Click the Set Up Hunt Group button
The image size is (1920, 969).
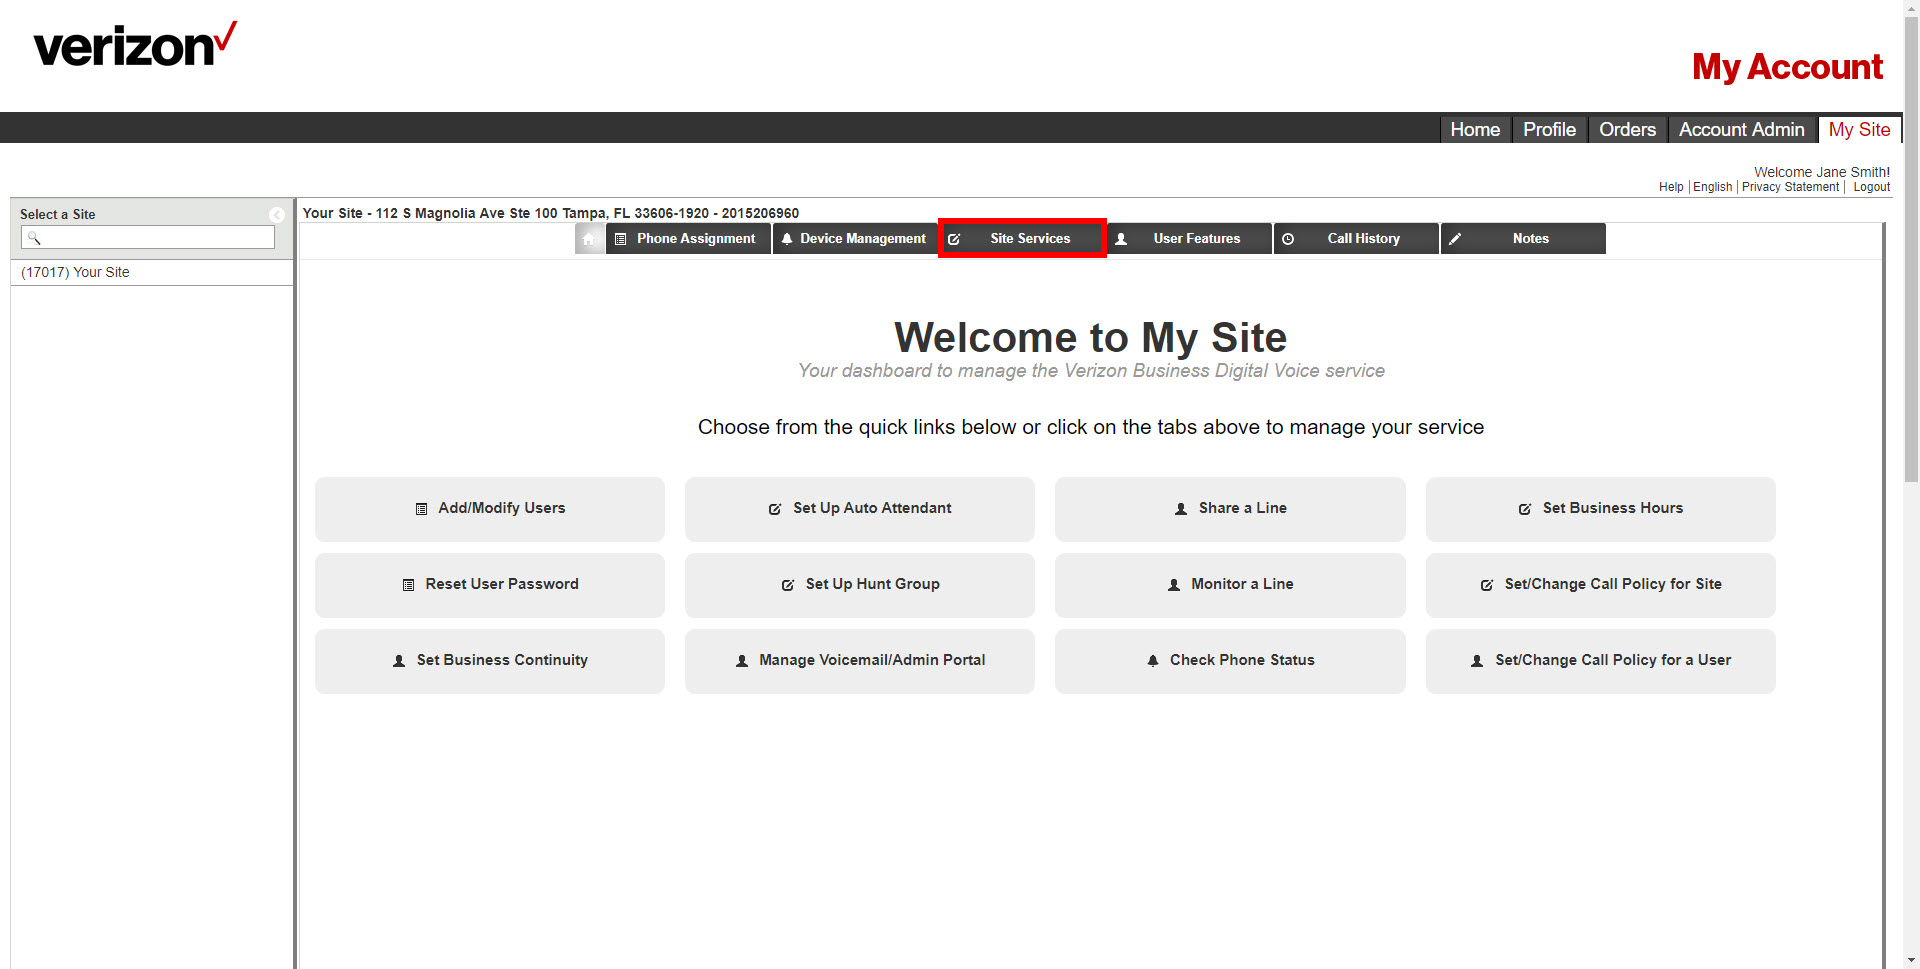(860, 585)
